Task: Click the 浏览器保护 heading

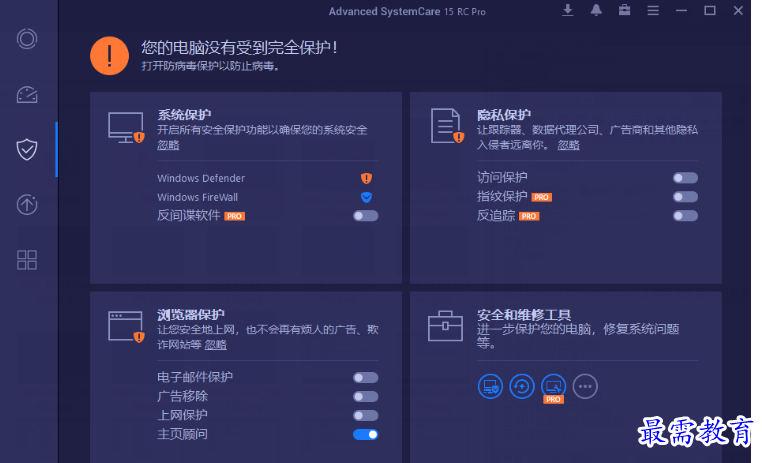Action: pos(190,314)
